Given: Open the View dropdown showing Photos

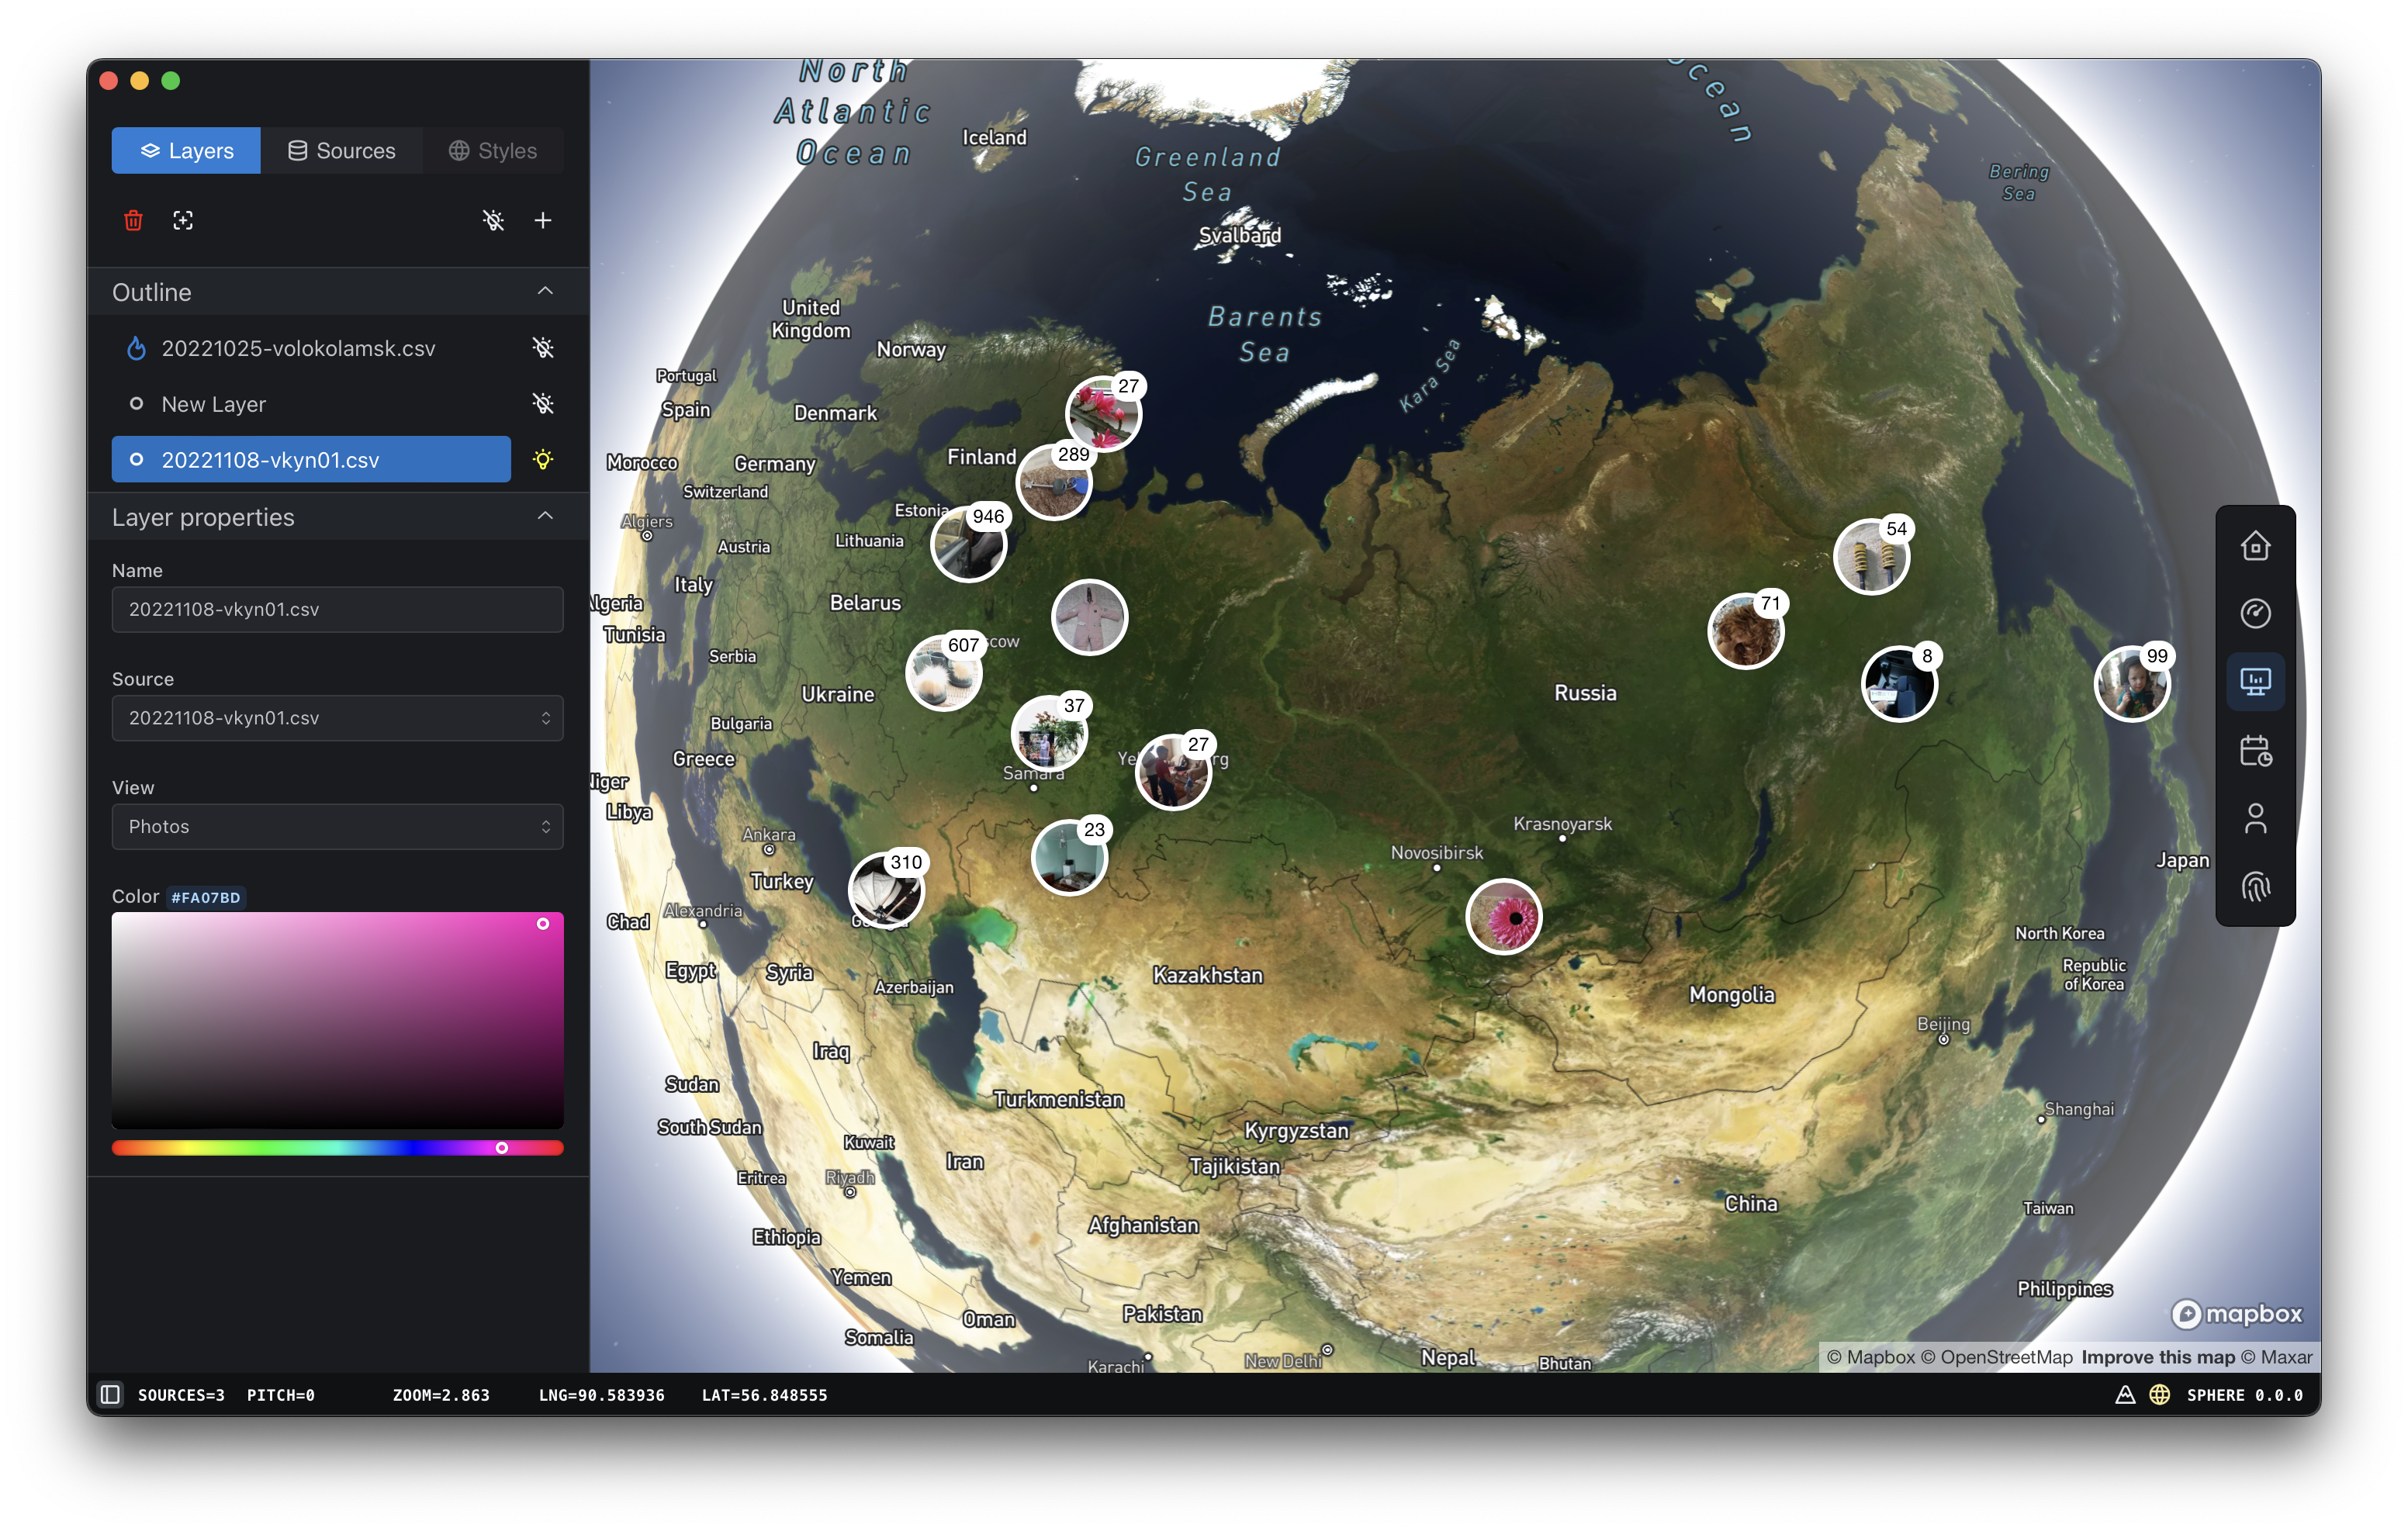Looking at the screenshot, I should [x=337, y=827].
